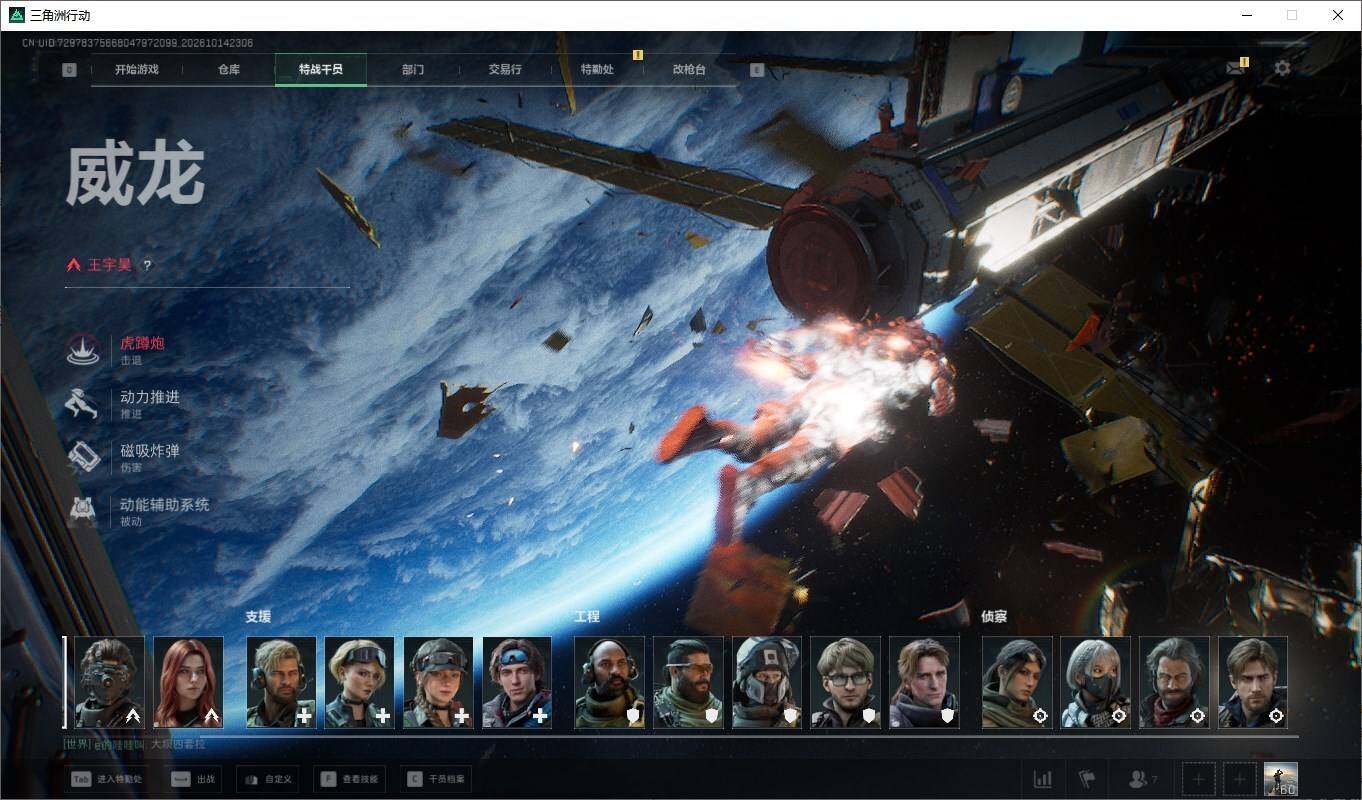
Task: Select the 动力推进 skill icon
Action: click(x=83, y=403)
